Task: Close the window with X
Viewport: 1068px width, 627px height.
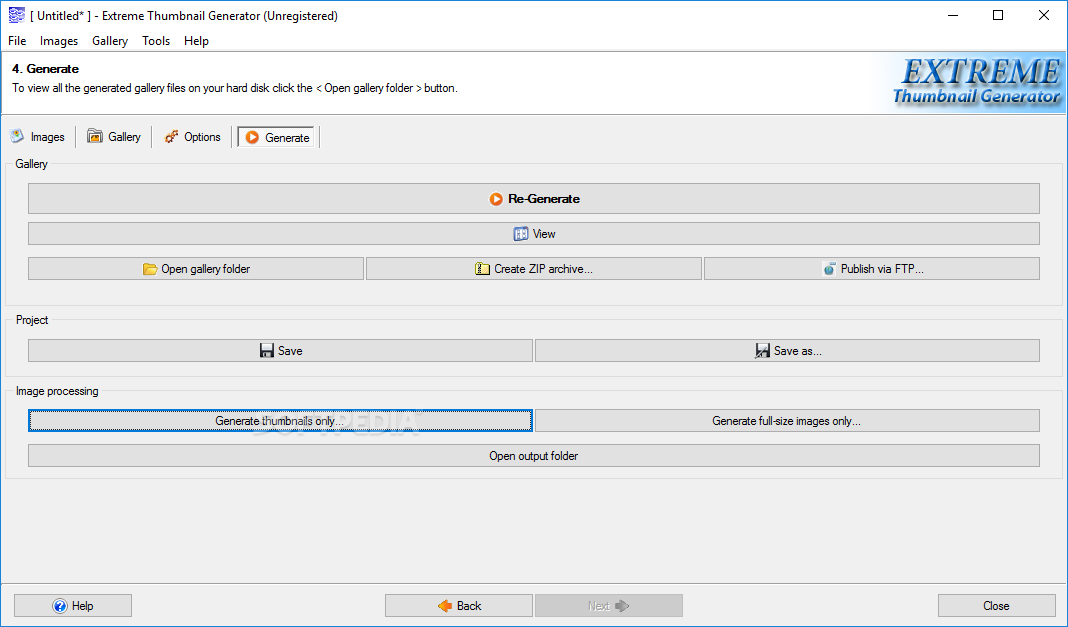Action: point(1043,15)
